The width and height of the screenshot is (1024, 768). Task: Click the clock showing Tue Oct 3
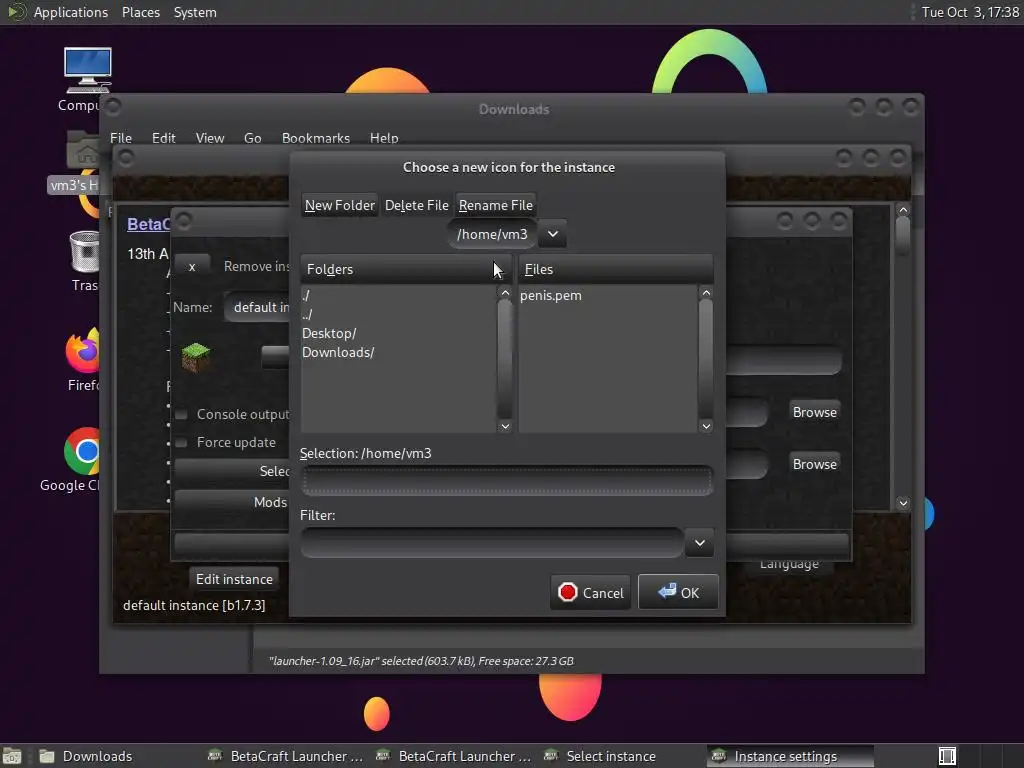click(970, 12)
